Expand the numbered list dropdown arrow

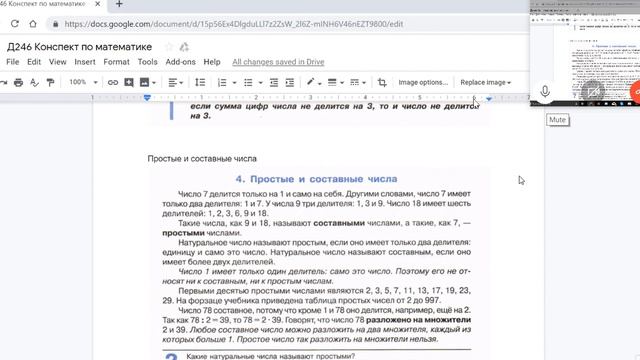(234, 83)
